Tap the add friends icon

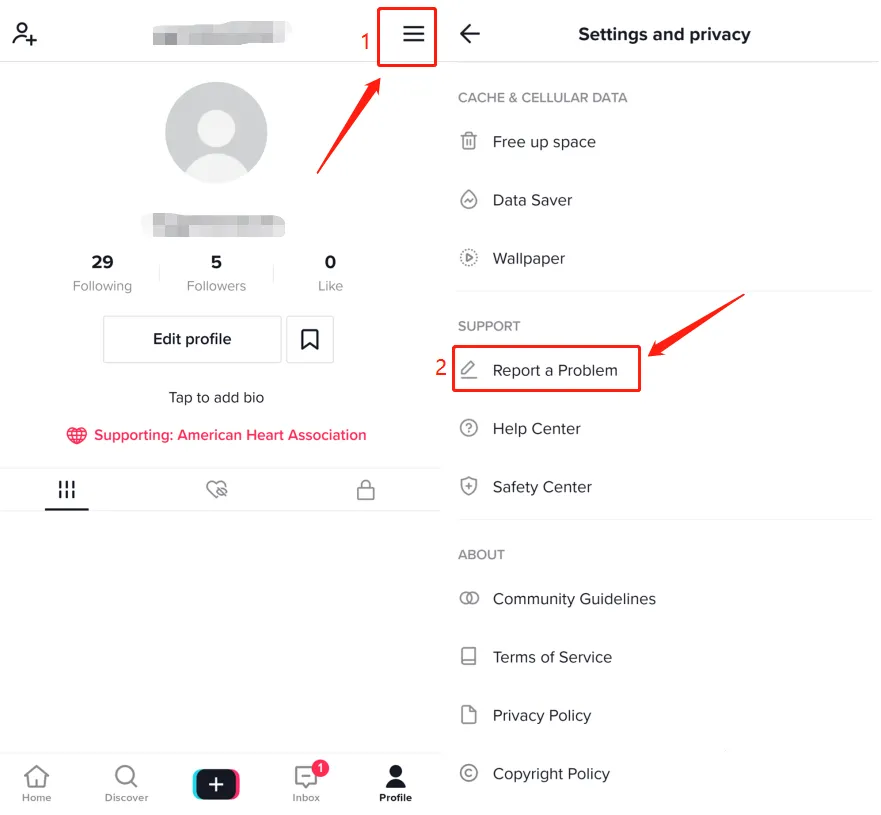pos(25,34)
